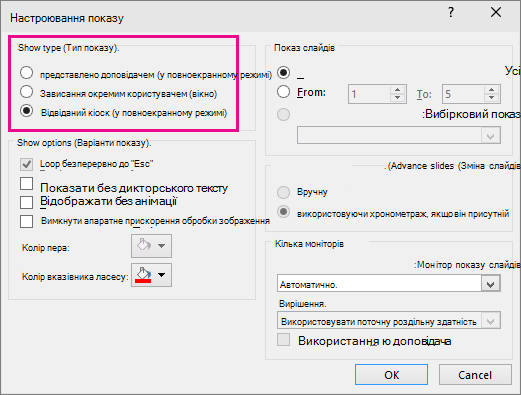Select the 'From:' slide range radio
Image resolution: width=521 pixels, height=395 pixels.
(283, 92)
